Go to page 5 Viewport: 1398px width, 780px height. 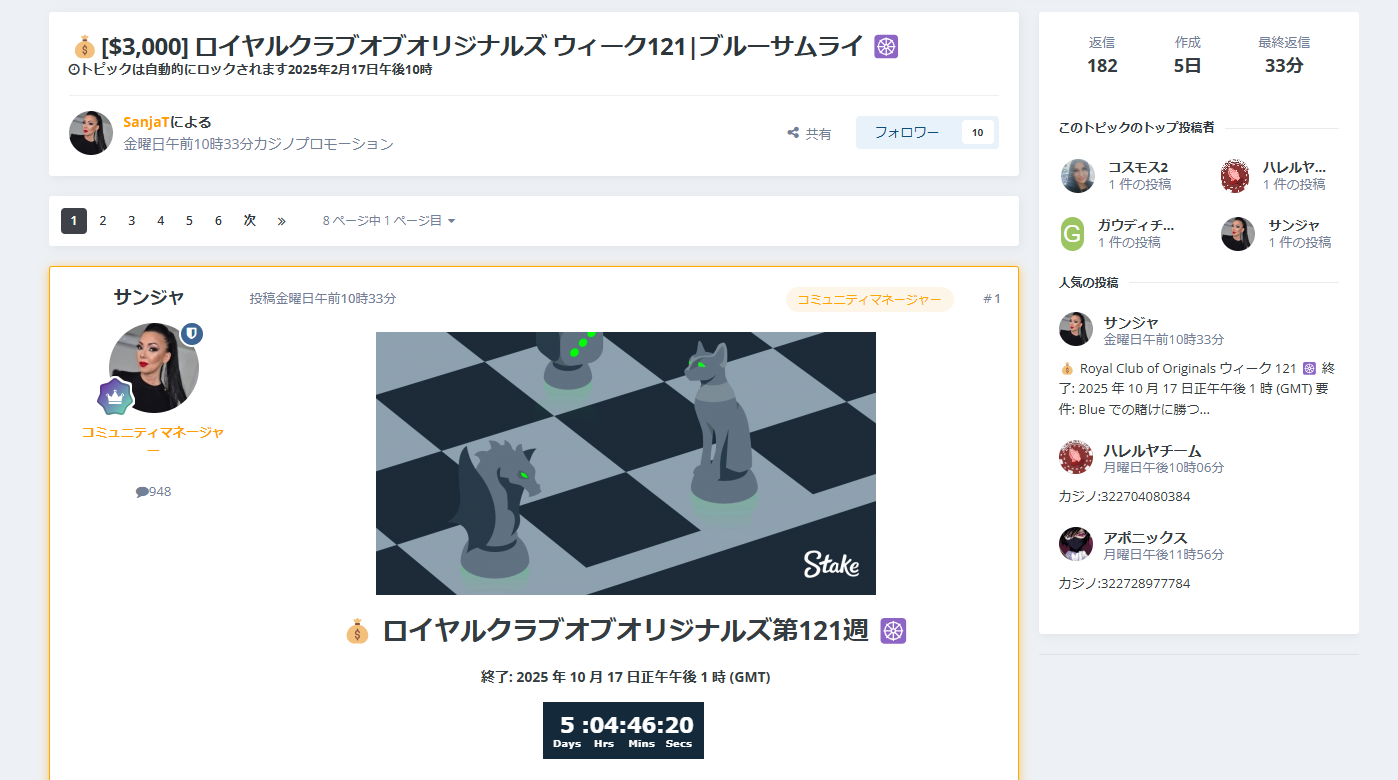189,221
